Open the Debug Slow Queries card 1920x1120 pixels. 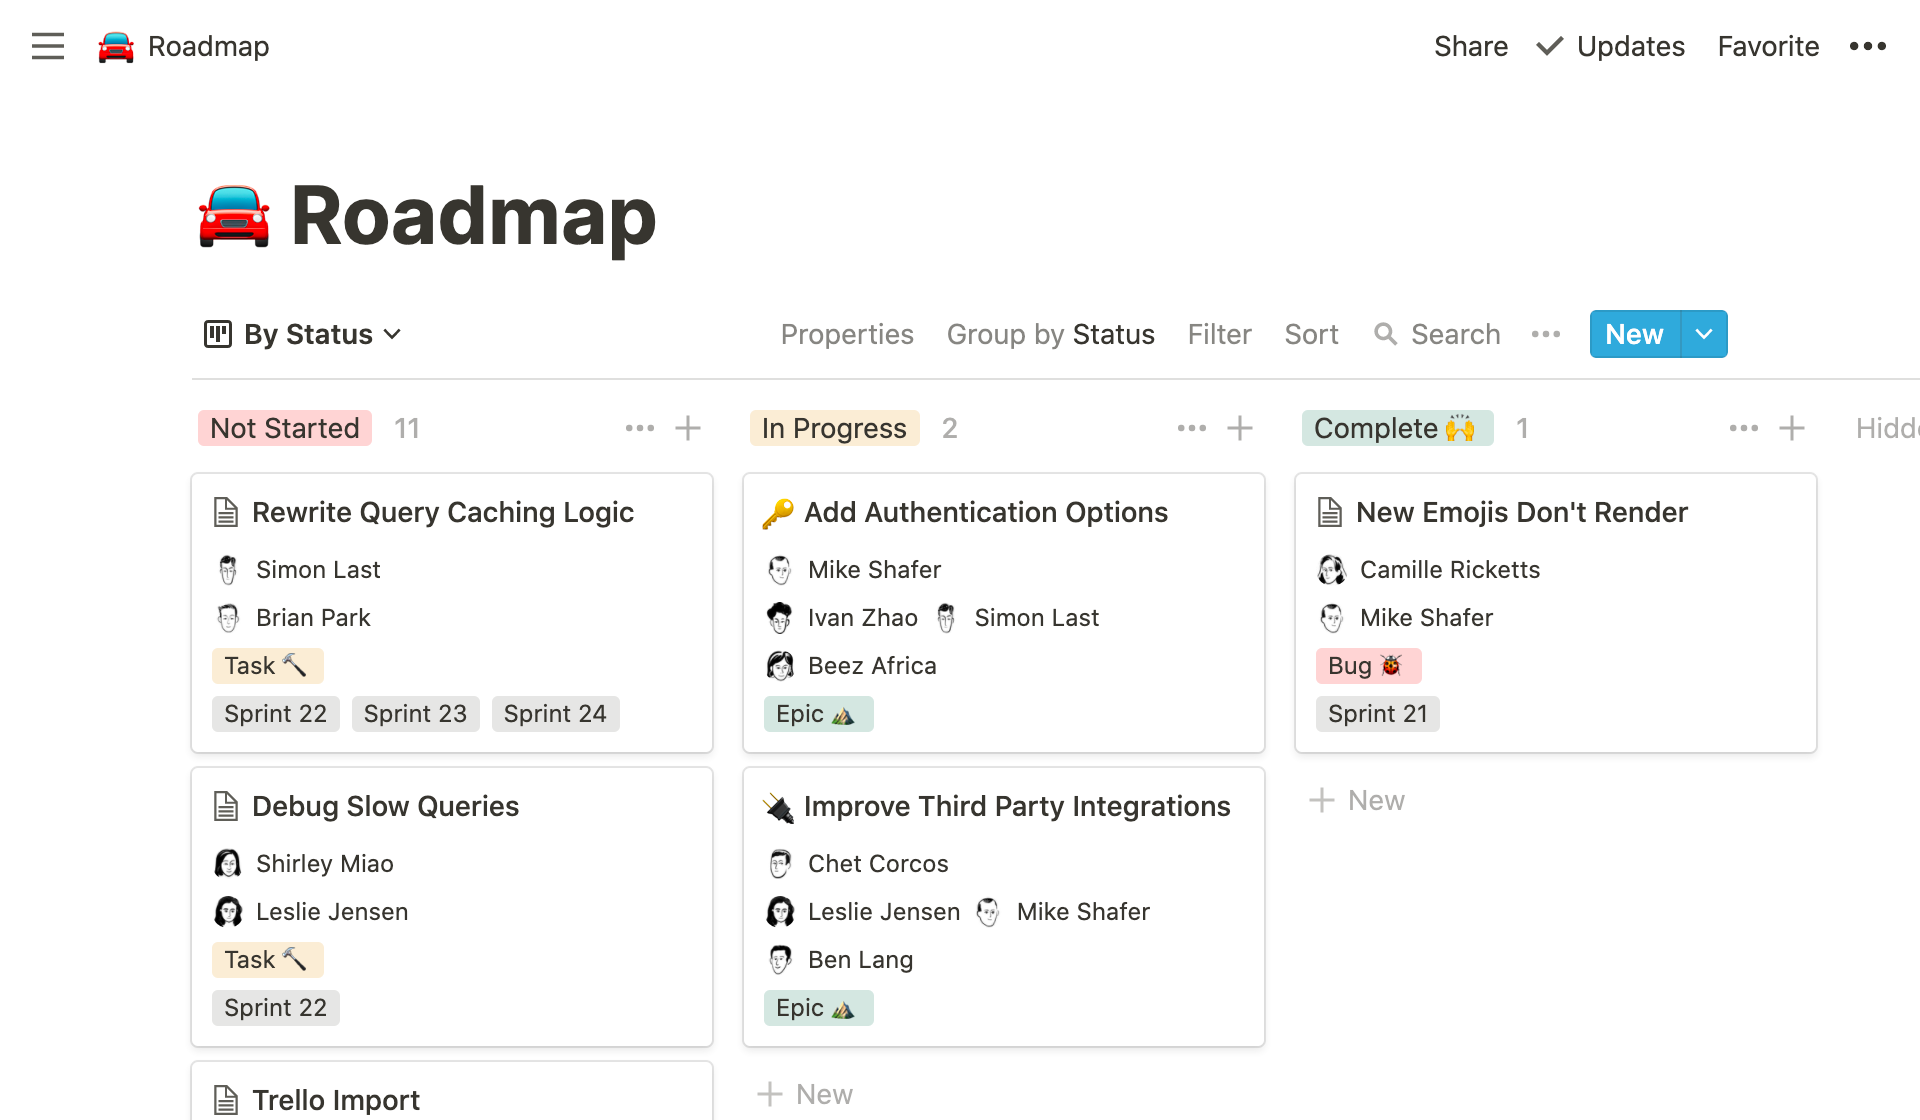pyautogui.click(x=385, y=806)
